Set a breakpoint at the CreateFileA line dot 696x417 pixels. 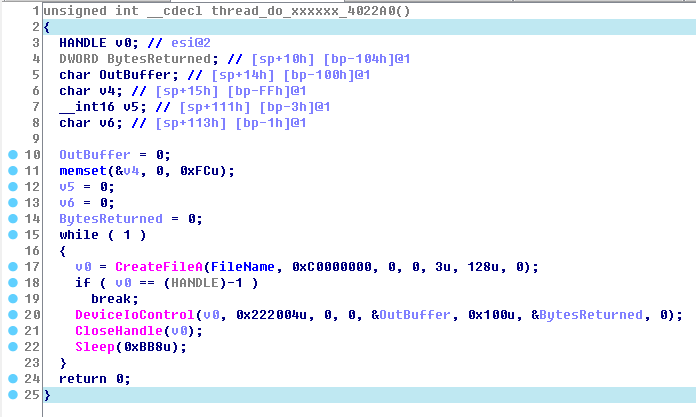click(13, 266)
